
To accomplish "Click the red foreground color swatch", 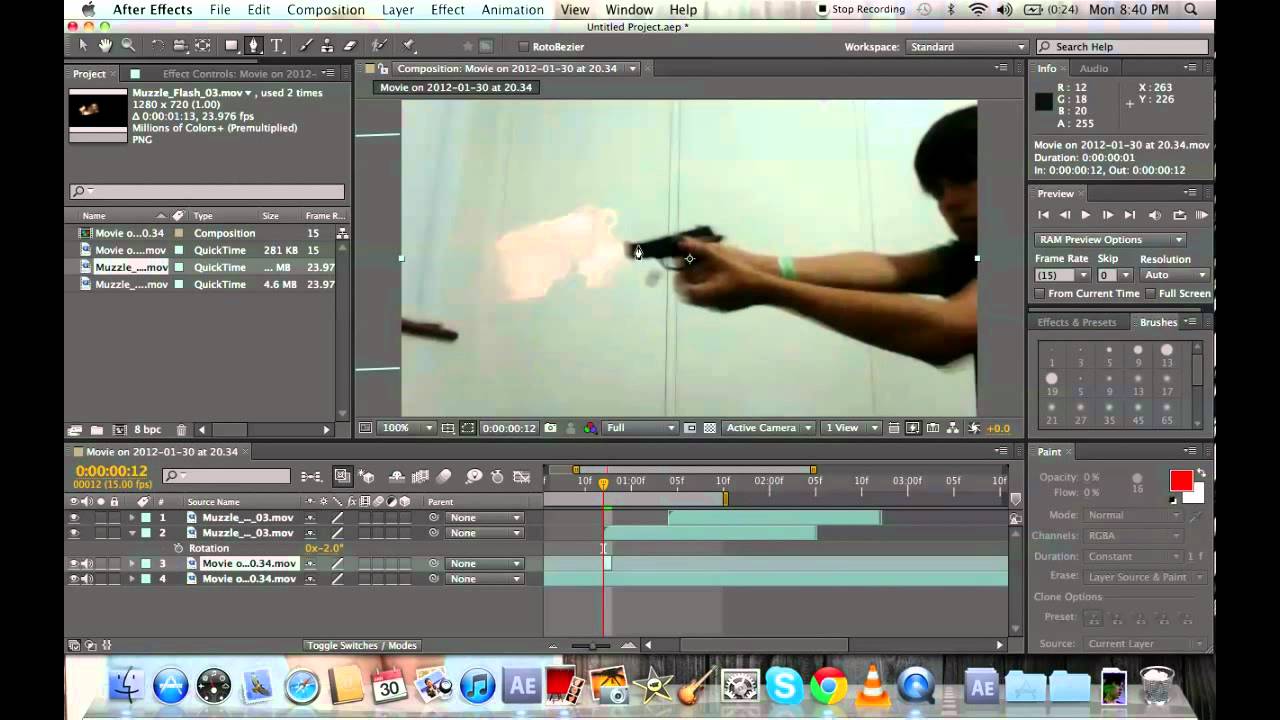I will click(x=1181, y=480).
